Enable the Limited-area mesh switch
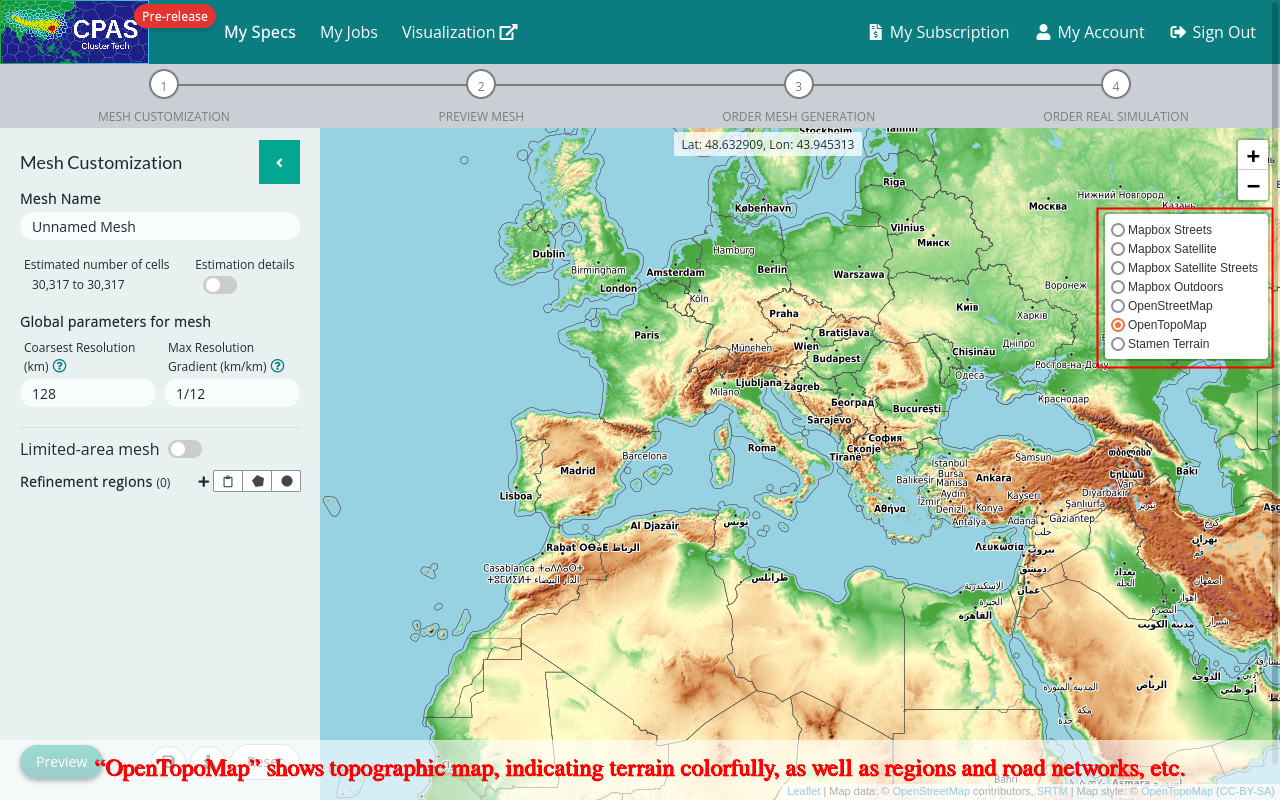Viewport: 1280px width, 800px height. coord(185,449)
